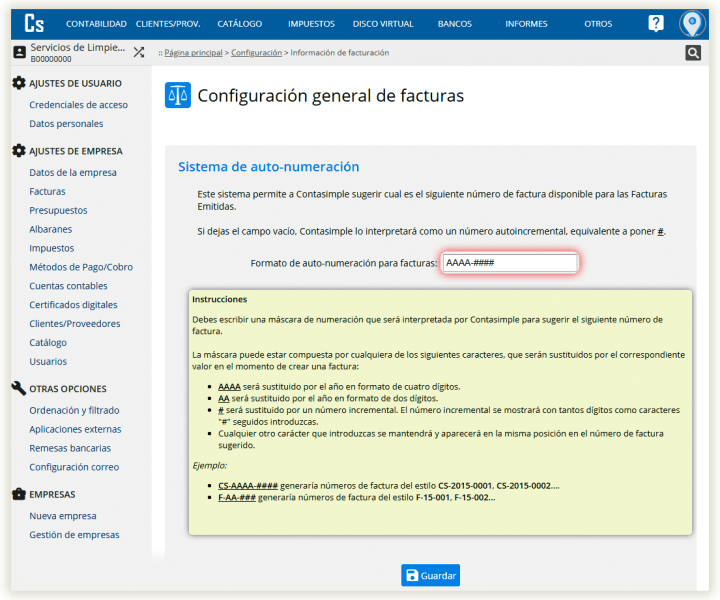Open the Contabilidad menu
The height and width of the screenshot is (600, 720).
tap(96, 24)
